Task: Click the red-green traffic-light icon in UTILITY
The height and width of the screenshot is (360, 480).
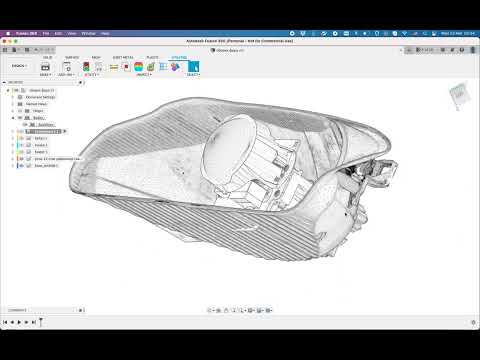Action: [x=86, y=67]
